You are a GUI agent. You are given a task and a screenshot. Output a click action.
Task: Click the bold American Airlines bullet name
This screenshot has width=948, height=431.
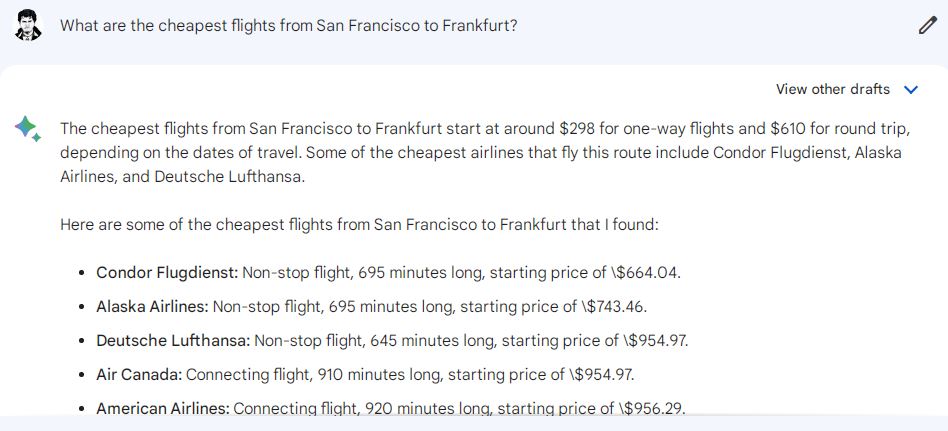pyautogui.click(x=163, y=409)
